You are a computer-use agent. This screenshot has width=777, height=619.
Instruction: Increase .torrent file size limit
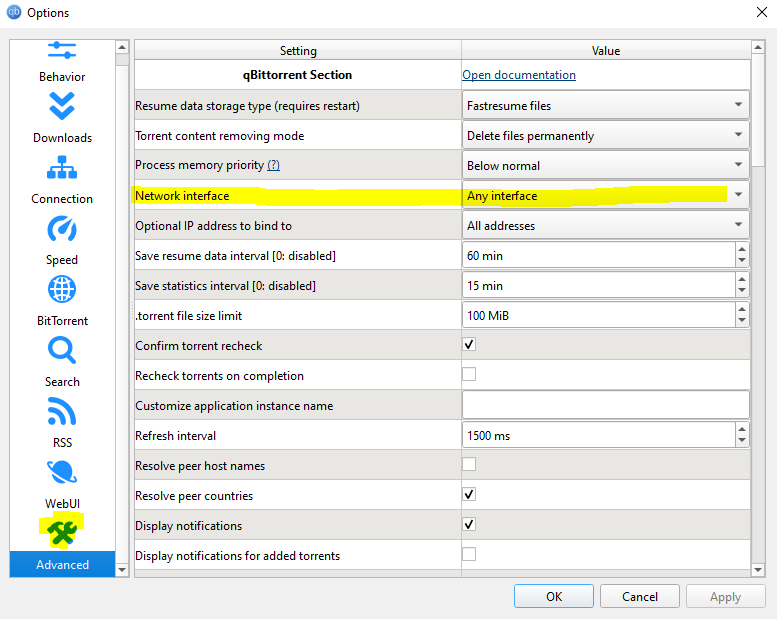tap(742, 310)
